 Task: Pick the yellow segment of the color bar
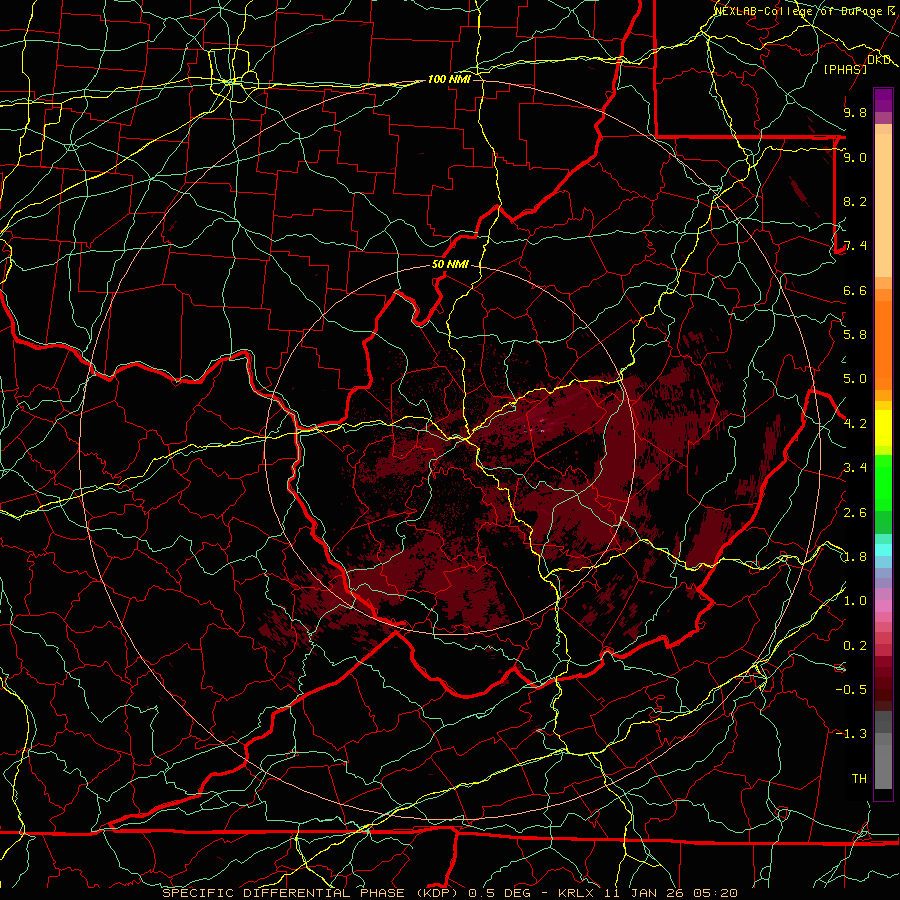point(883,428)
